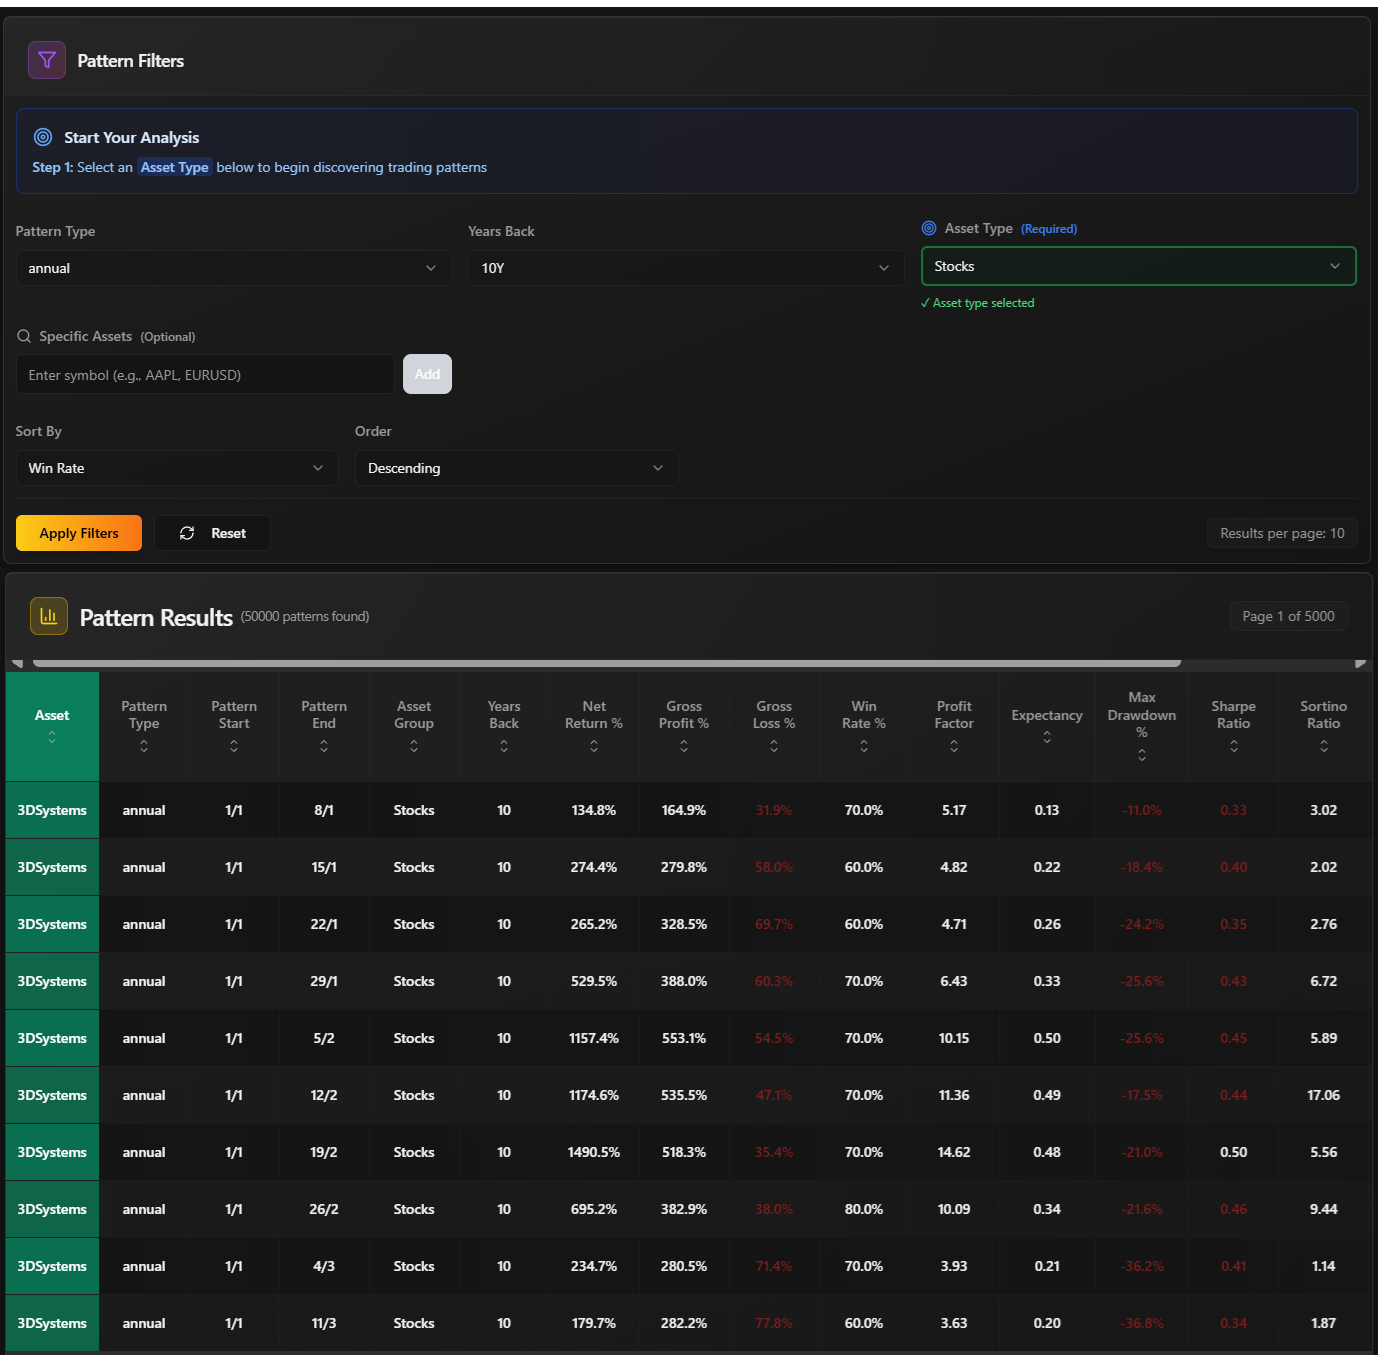The width and height of the screenshot is (1378, 1355).
Task: Sort table by Pattern Start column
Action: coord(234,746)
